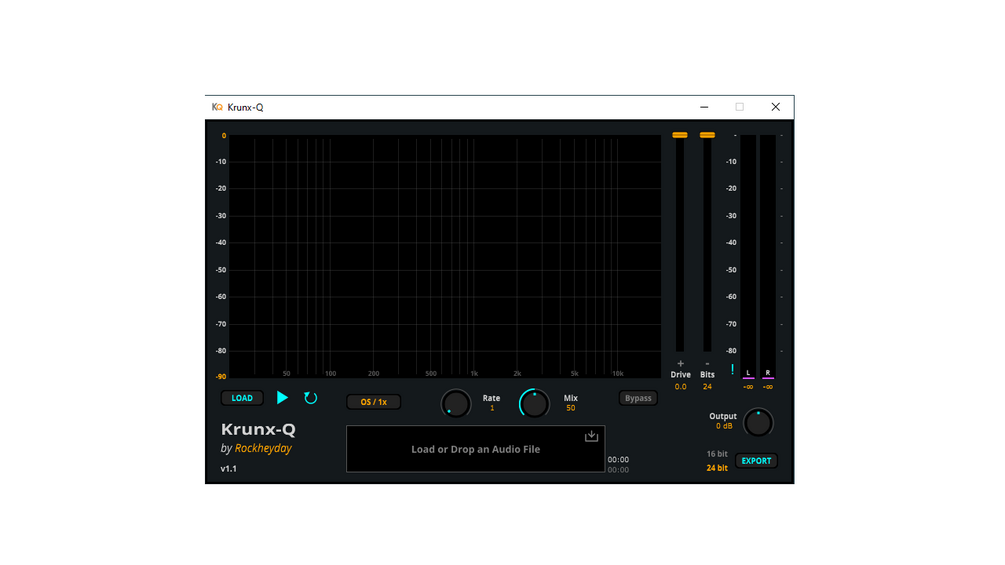
Task: Click the Rate value 1
Action: tap(492, 408)
